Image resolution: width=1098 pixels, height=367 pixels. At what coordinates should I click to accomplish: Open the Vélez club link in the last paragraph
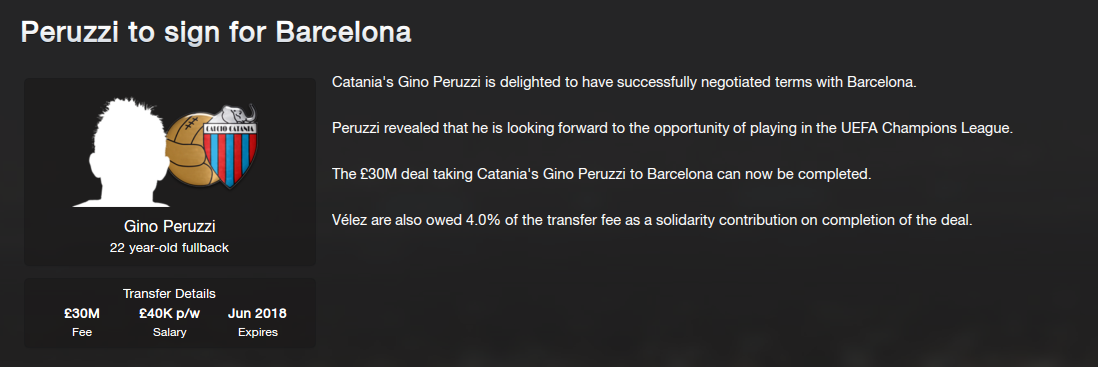click(x=349, y=221)
